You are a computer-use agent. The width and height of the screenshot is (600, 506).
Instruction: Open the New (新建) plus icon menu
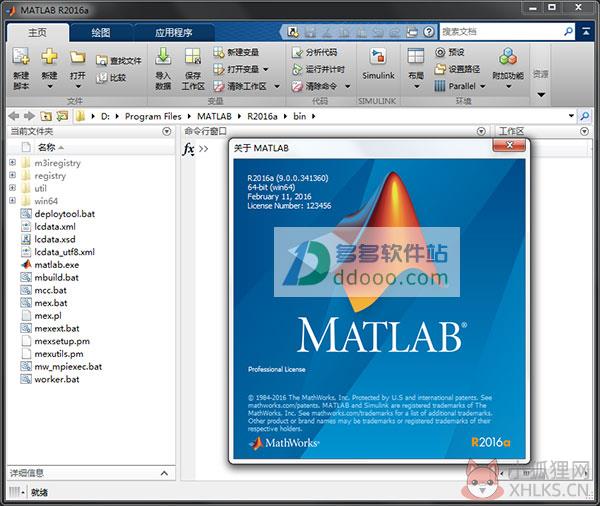49,56
